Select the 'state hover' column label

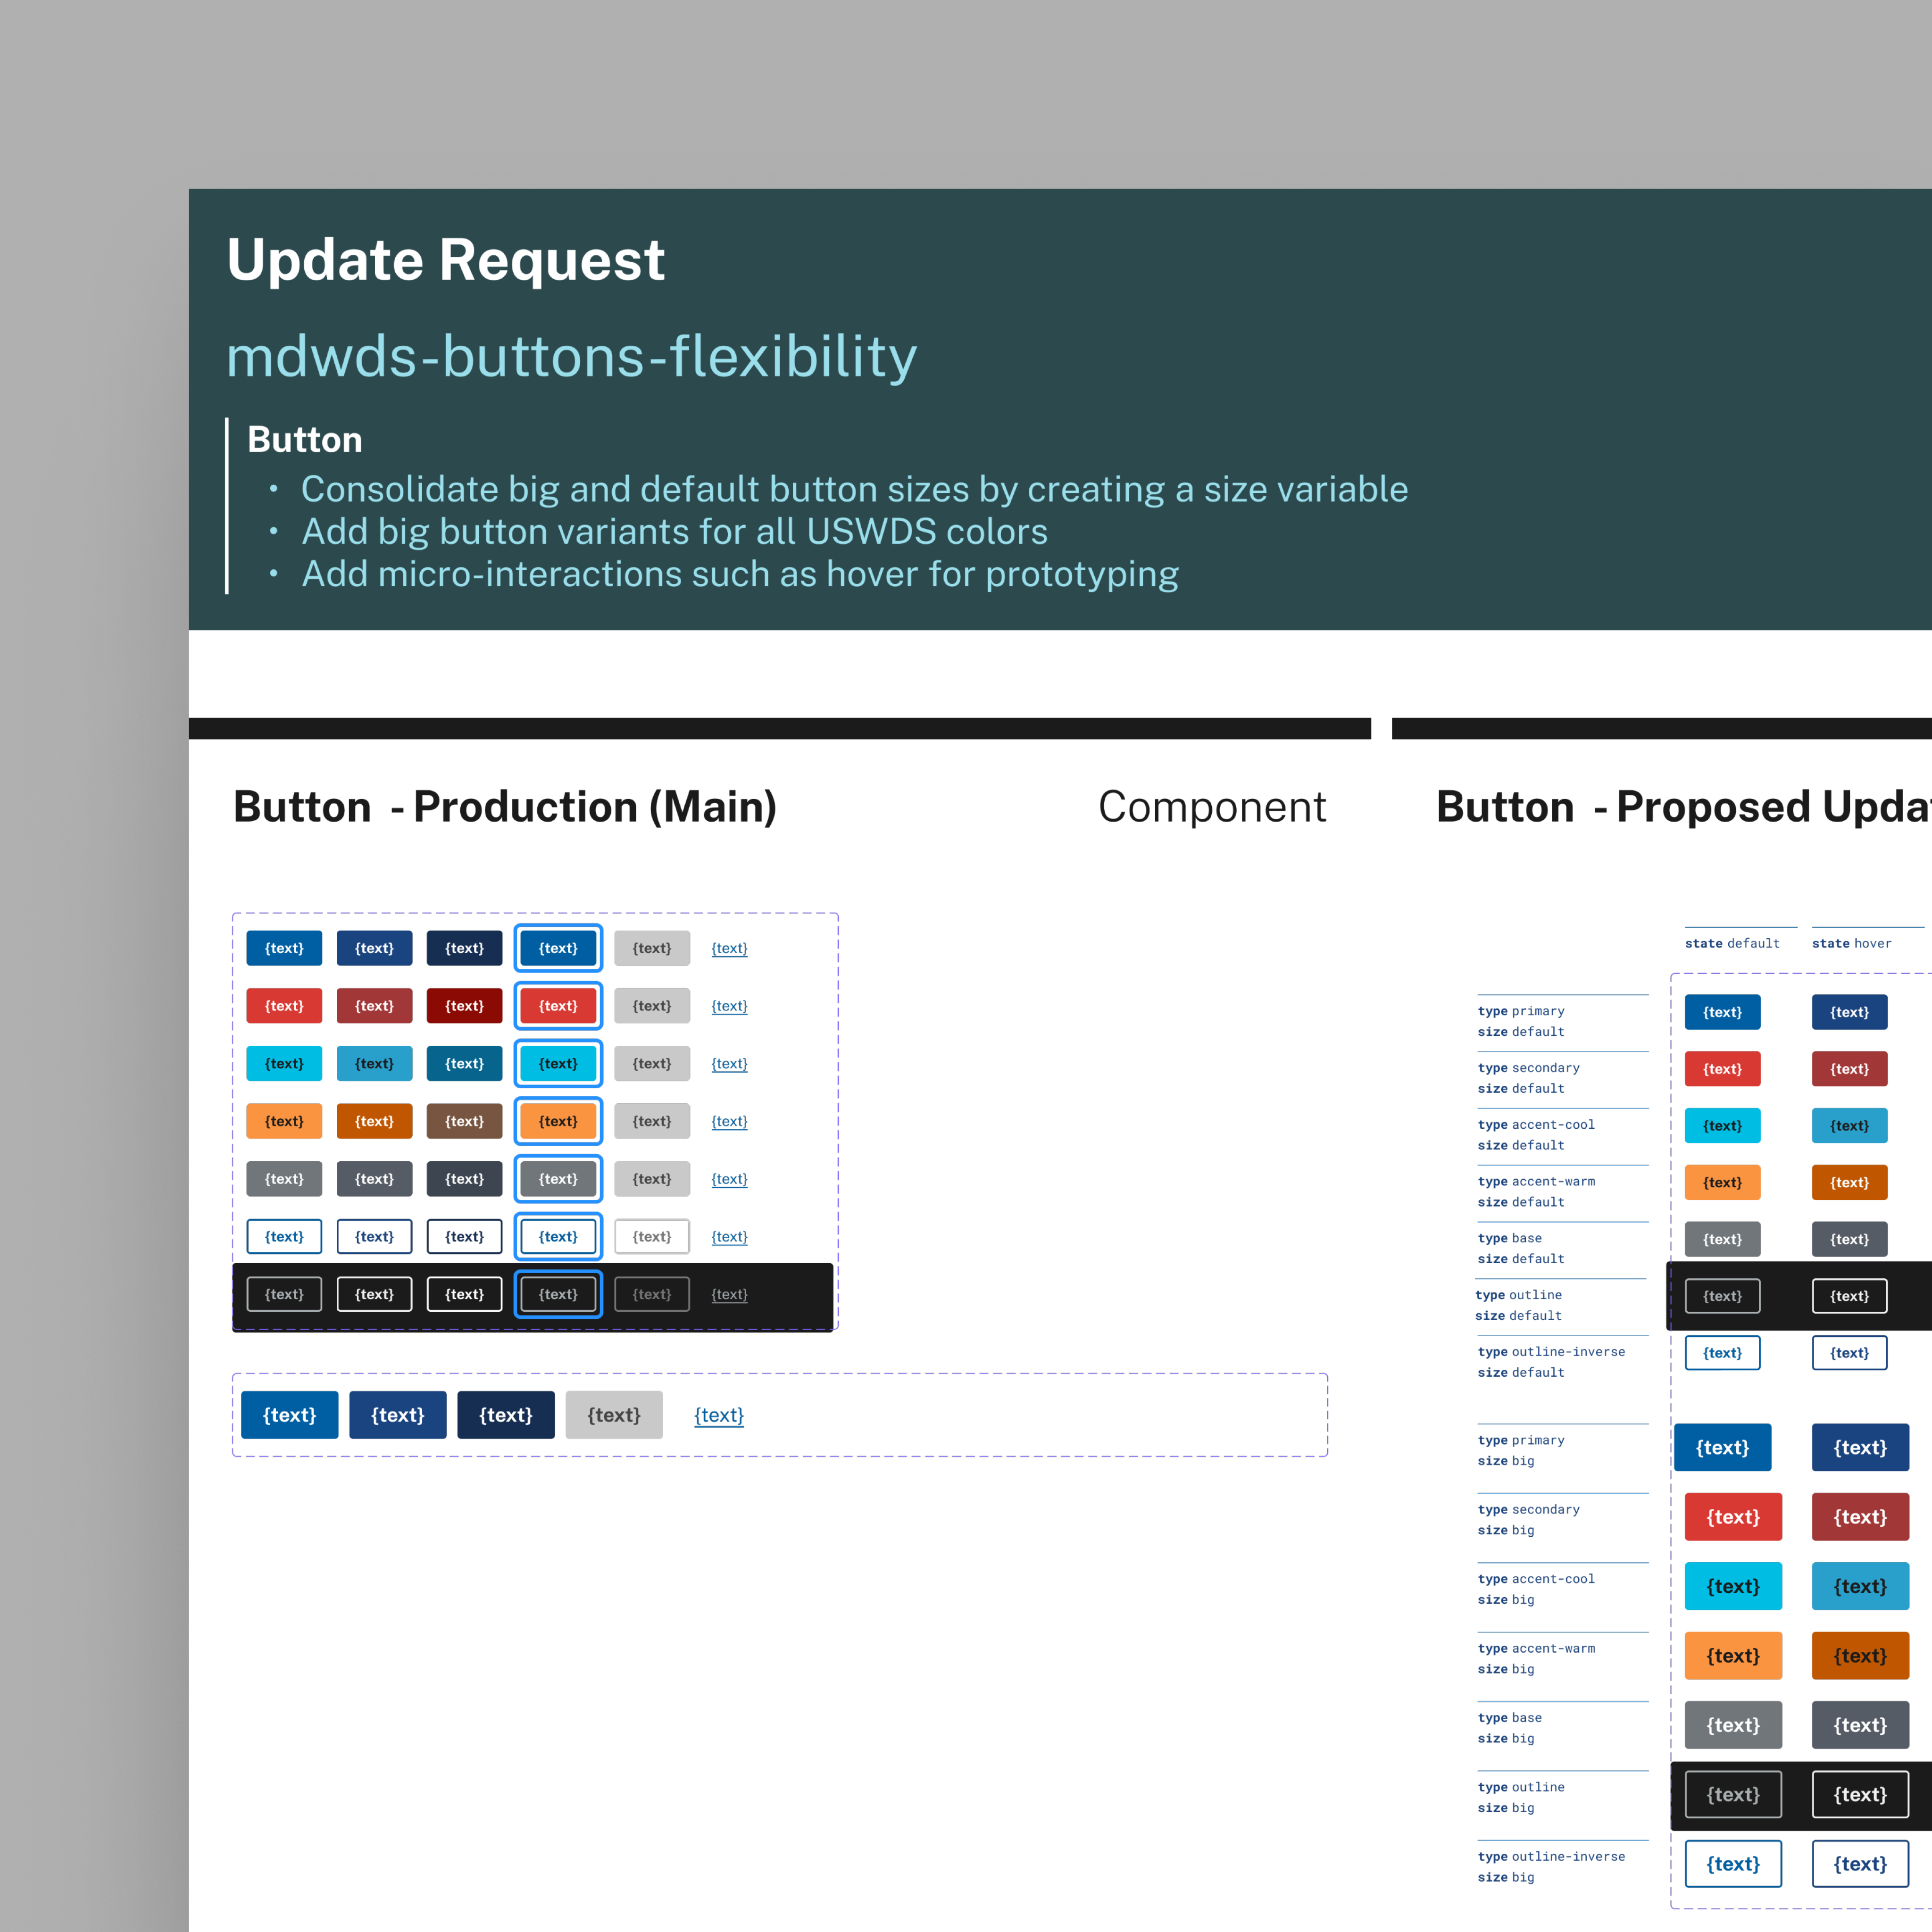pos(1851,943)
